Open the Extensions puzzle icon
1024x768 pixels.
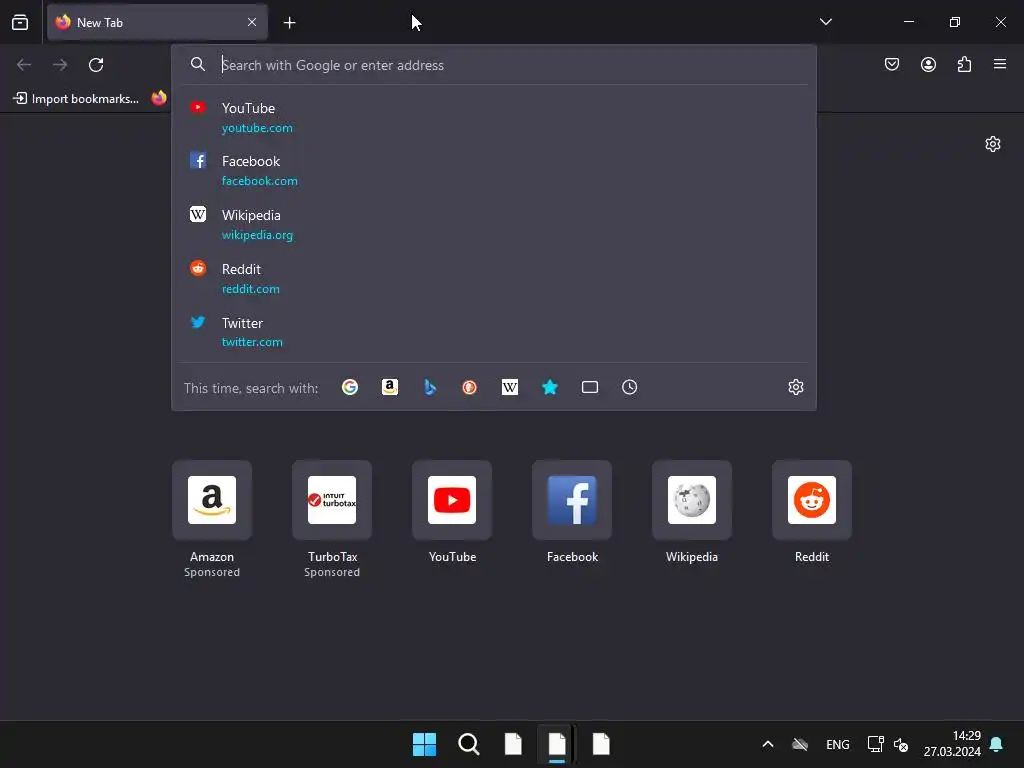964,64
